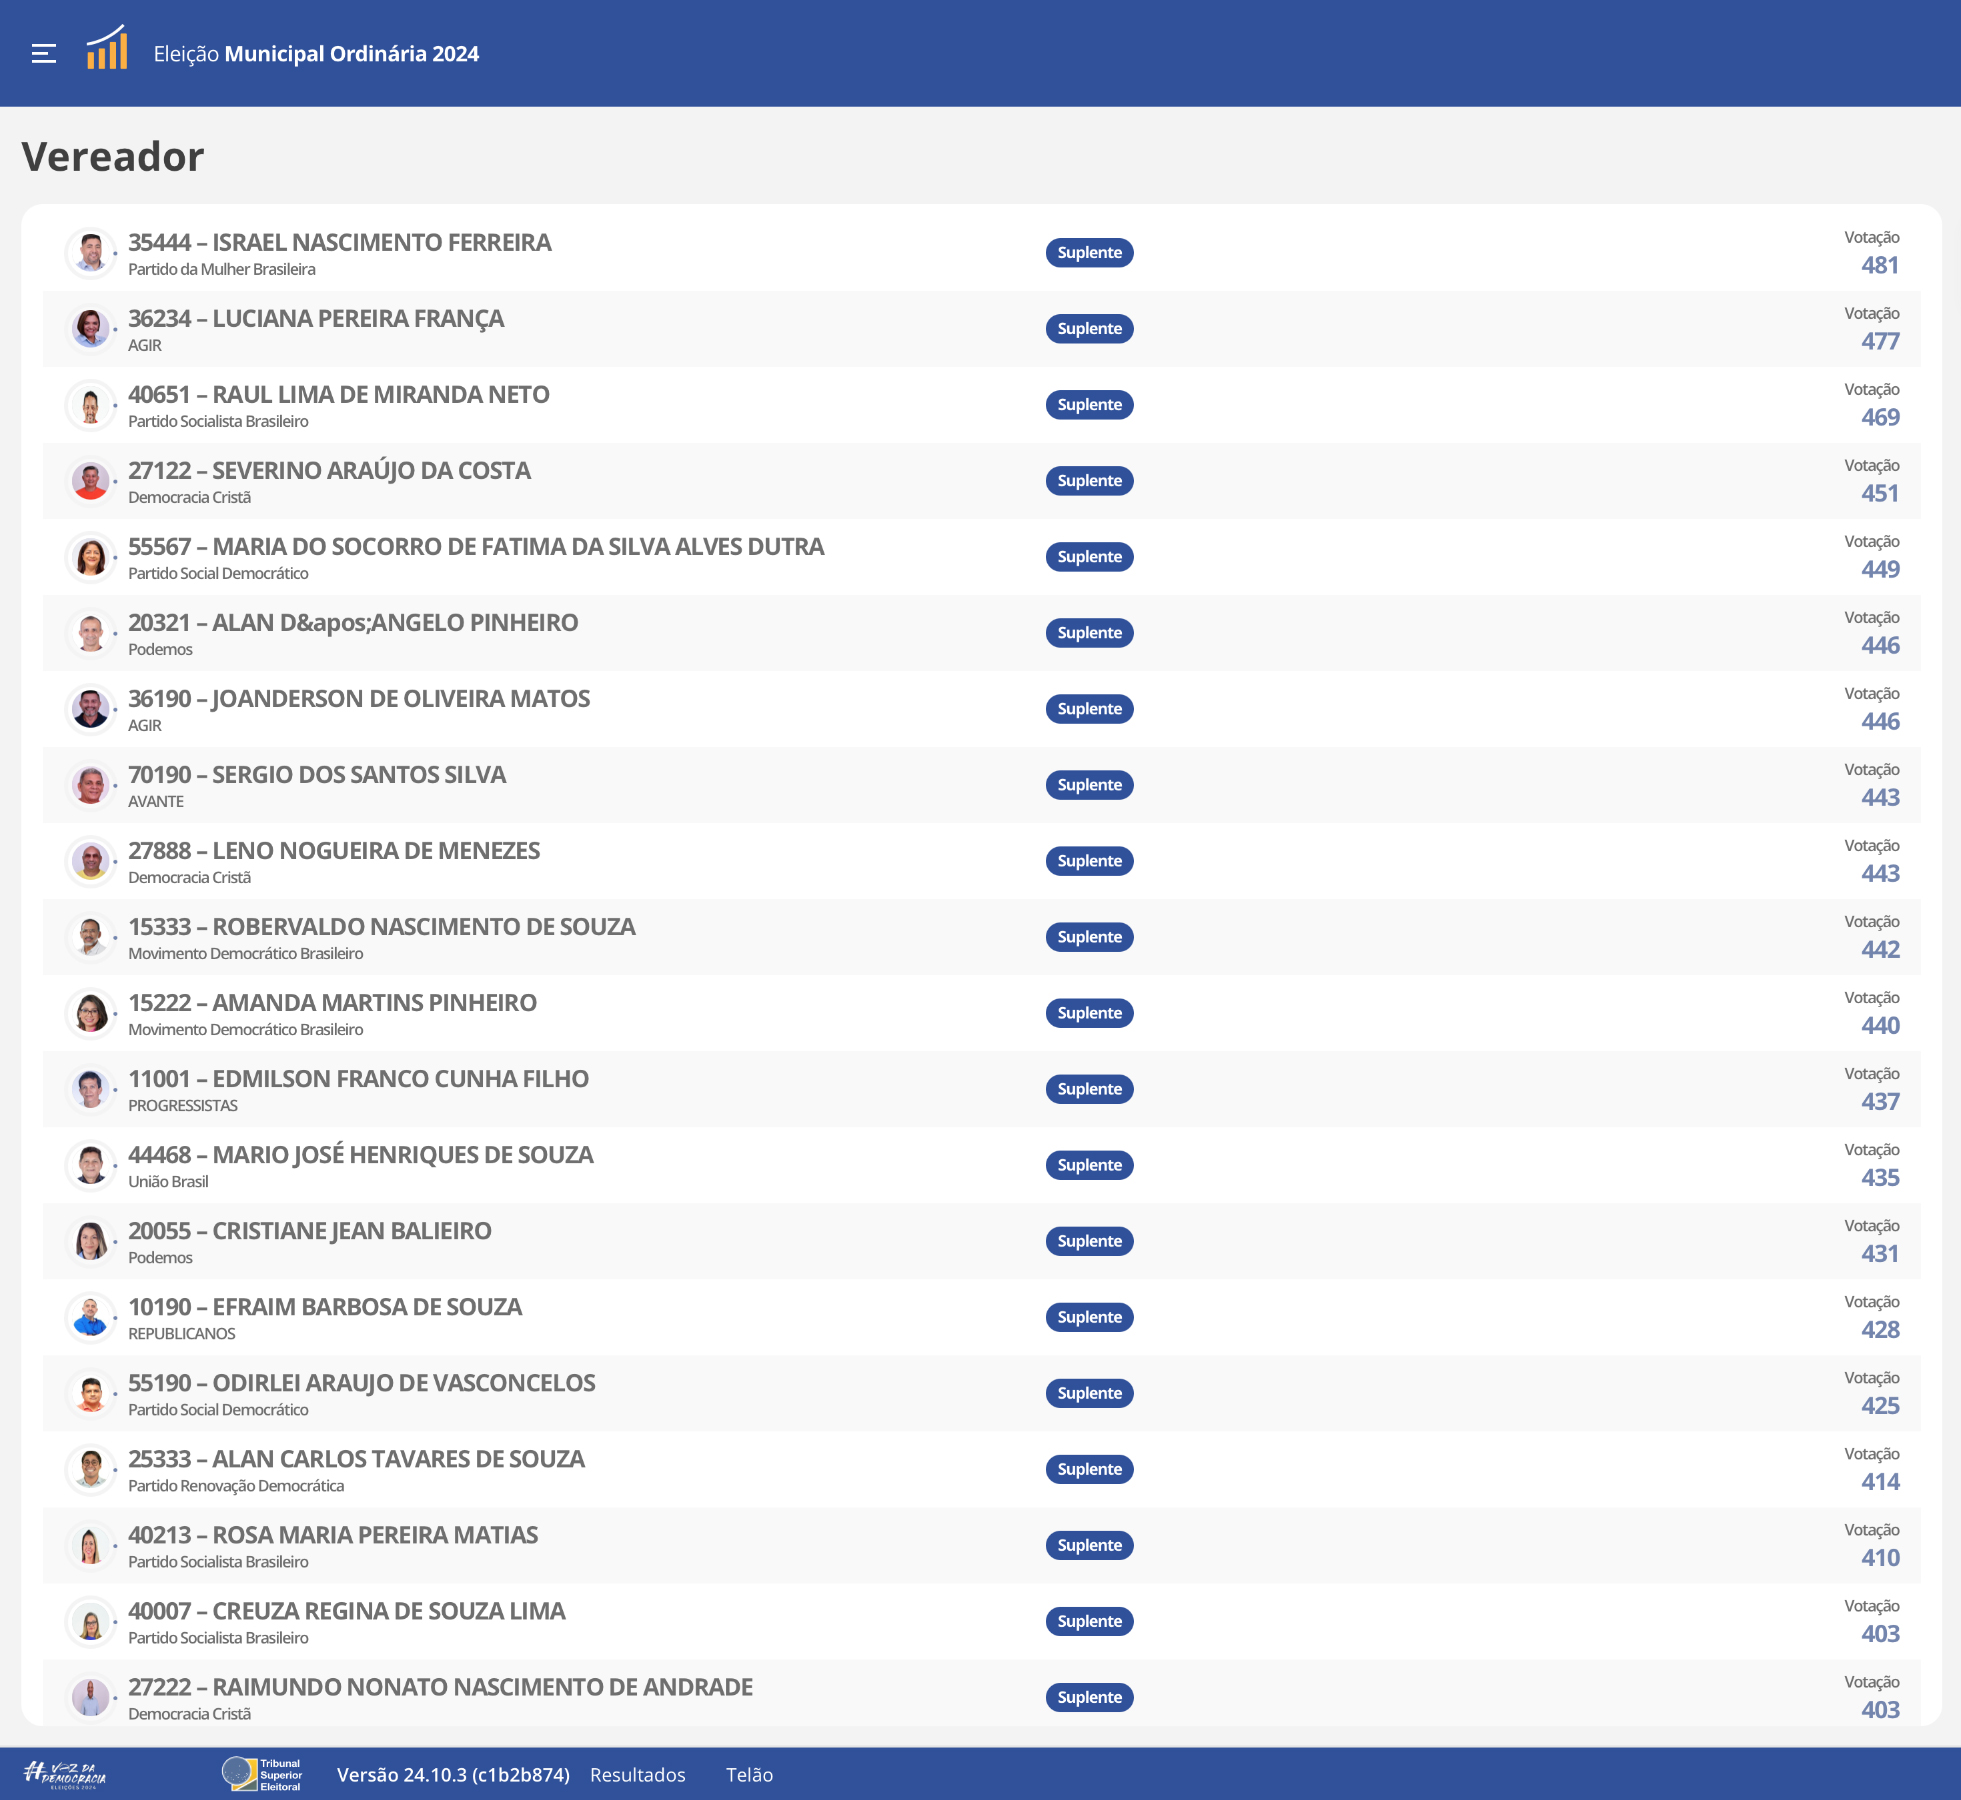Screen dimensions: 1961x1800
Task: Click Amanda Martins Pinheiro's photo
Action: (x=91, y=1013)
